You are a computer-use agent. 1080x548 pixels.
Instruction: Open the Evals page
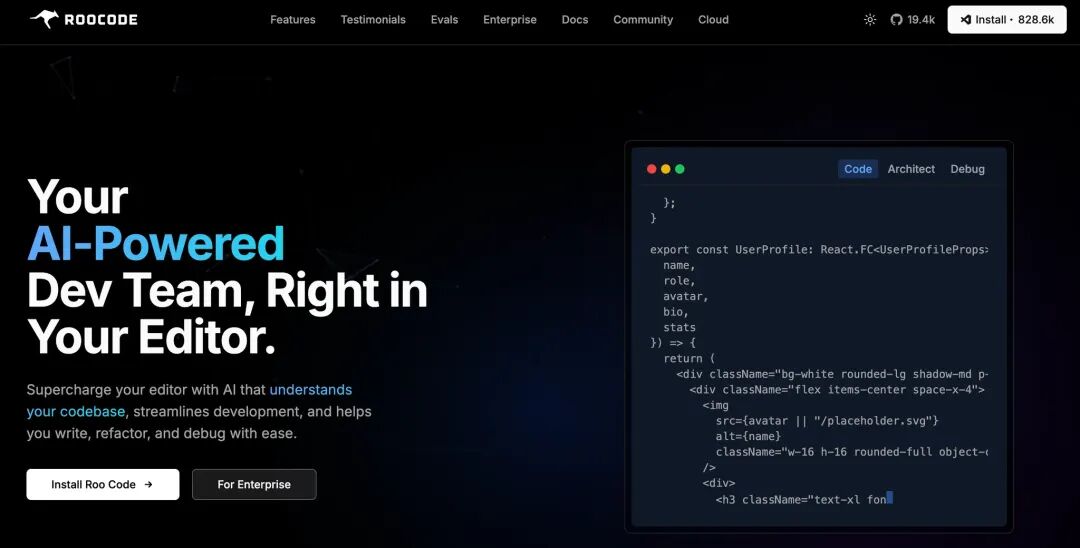(x=444, y=20)
